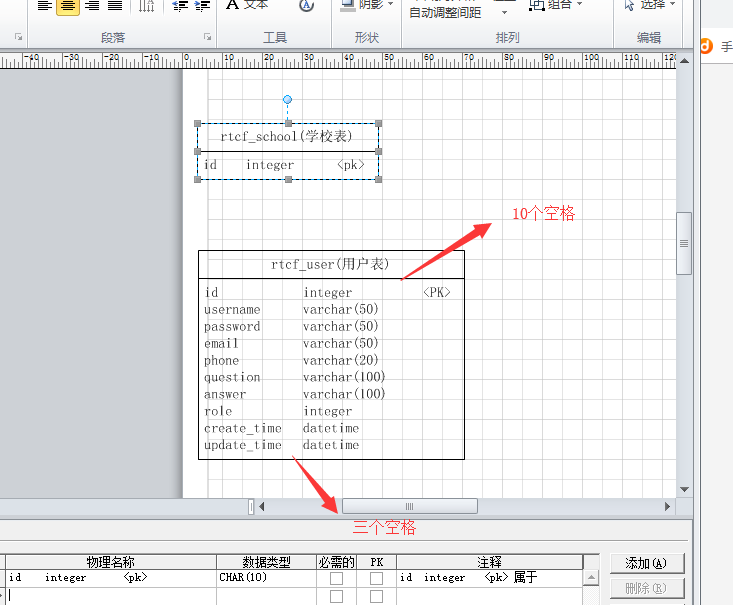
Task: Apply left text alignment
Action: [44, 6]
